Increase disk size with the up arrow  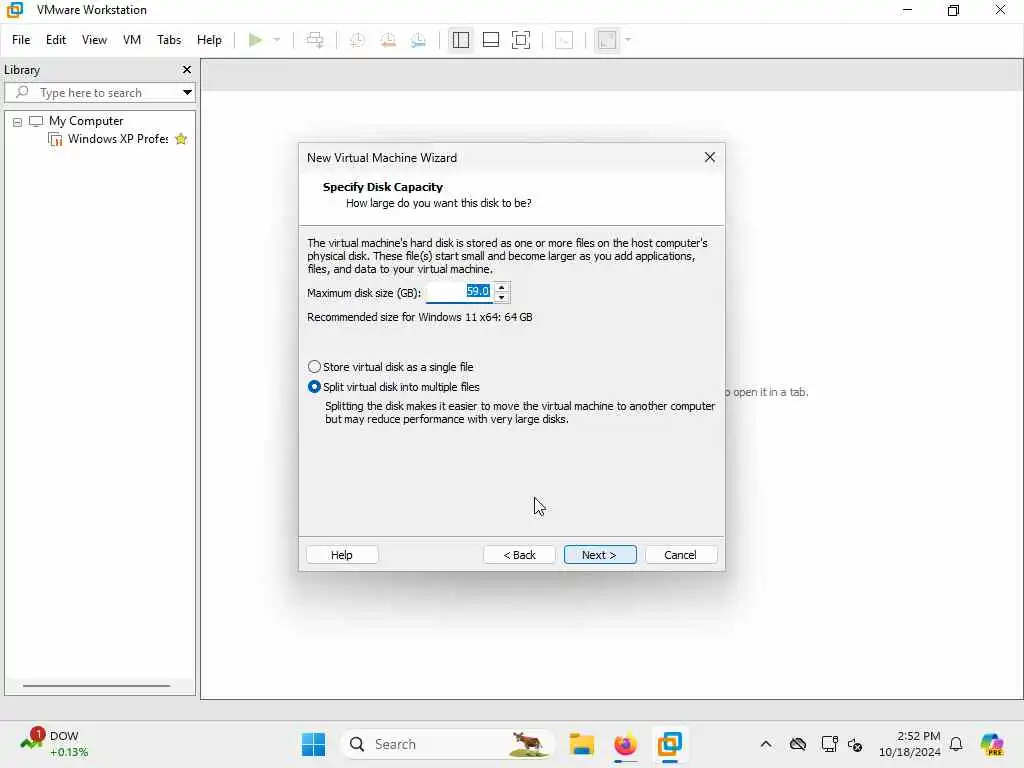(x=502, y=287)
